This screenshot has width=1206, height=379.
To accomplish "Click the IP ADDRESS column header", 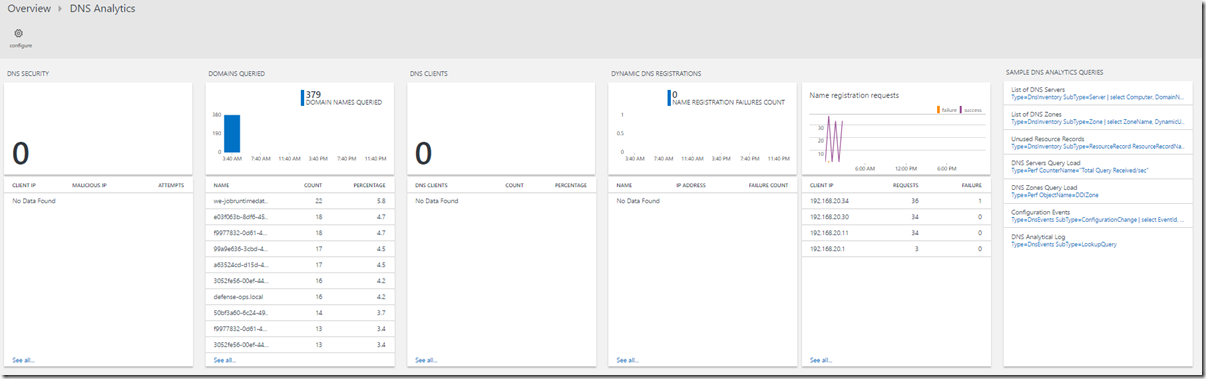I will pos(692,185).
